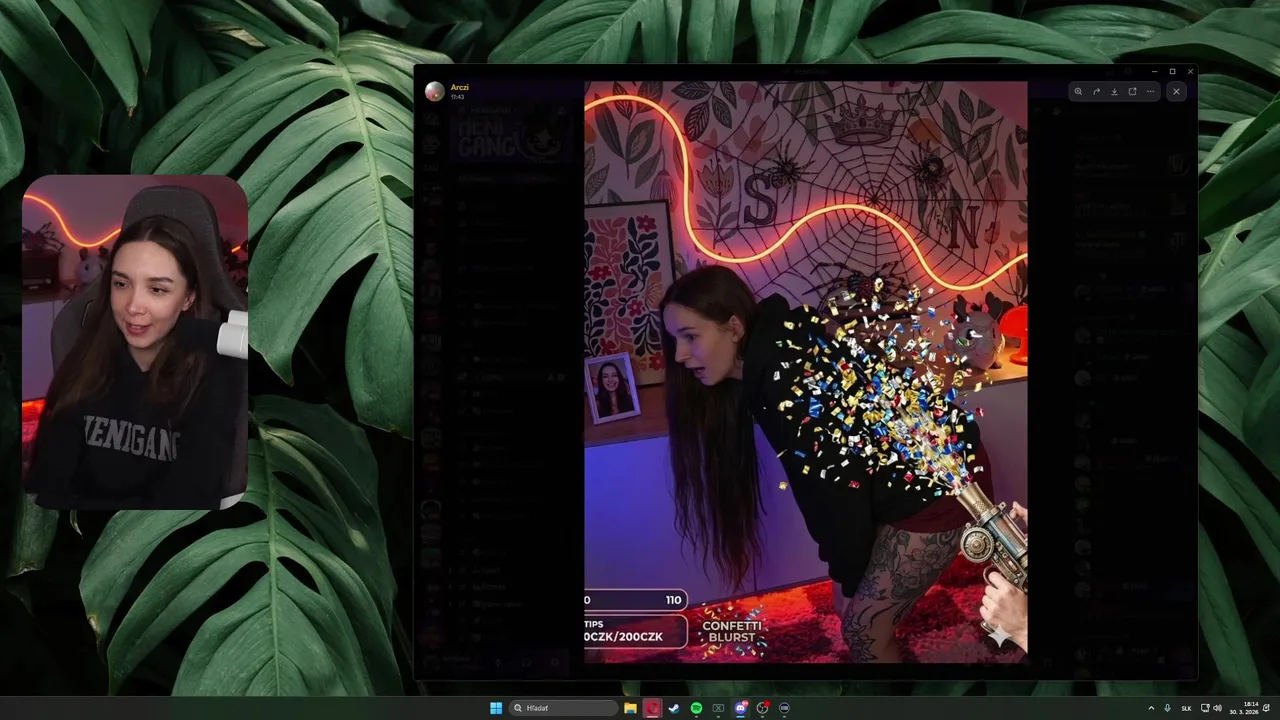
Task: Open Steam from the taskbar
Action: 674,708
